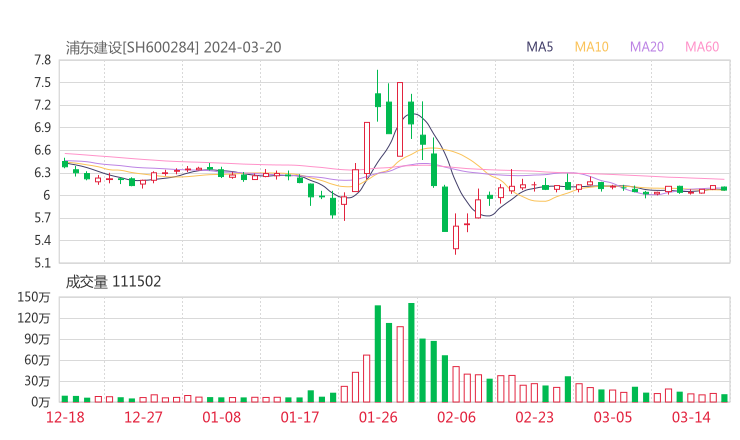Click the chart title 浦东建设[SH600284] 2024-03-20
Image resolution: width=740 pixels, height=440 pixels.
point(173,48)
